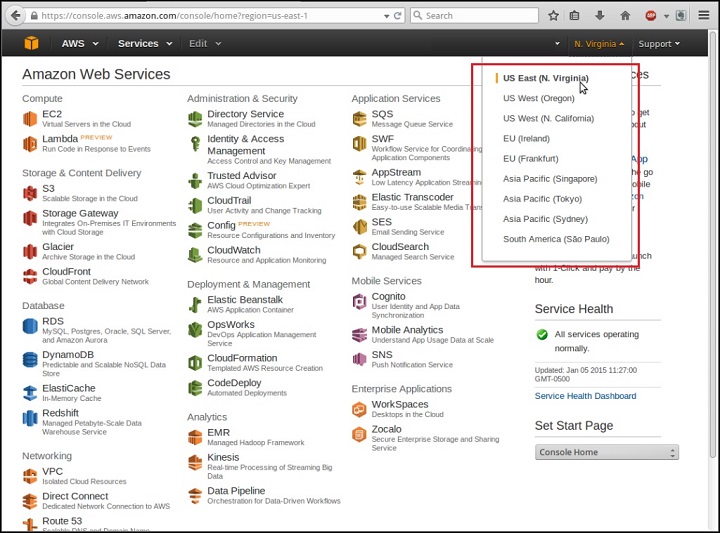Open the Services dropdown menu
This screenshot has height=533, width=720.
pyautogui.click(x=145, y=44)
